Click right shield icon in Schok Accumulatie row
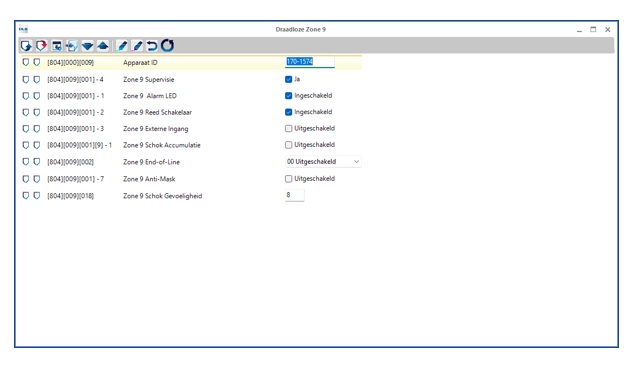 point(37,145)
